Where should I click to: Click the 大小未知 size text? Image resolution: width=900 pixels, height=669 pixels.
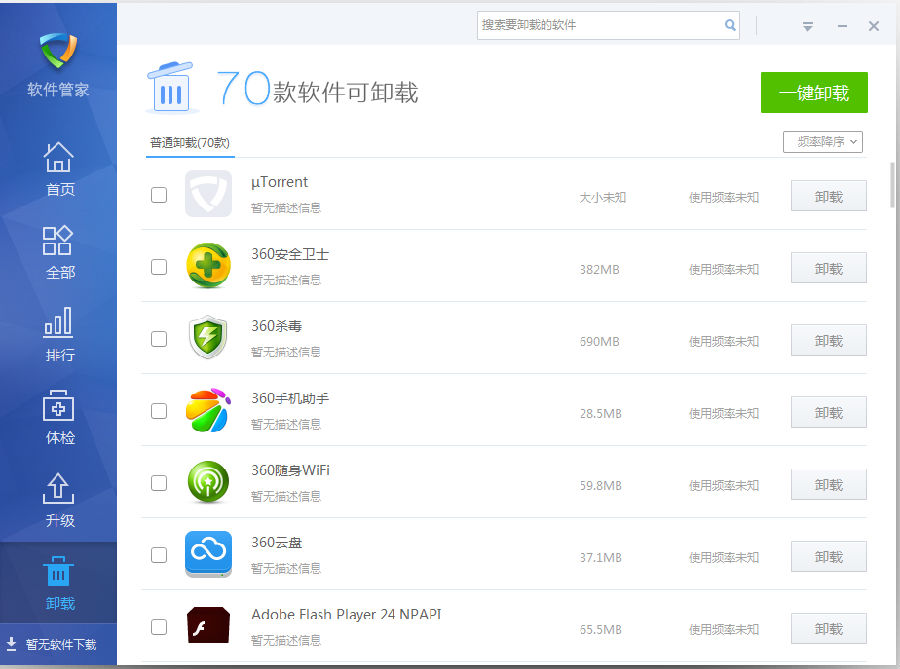[x=602, y=197]
